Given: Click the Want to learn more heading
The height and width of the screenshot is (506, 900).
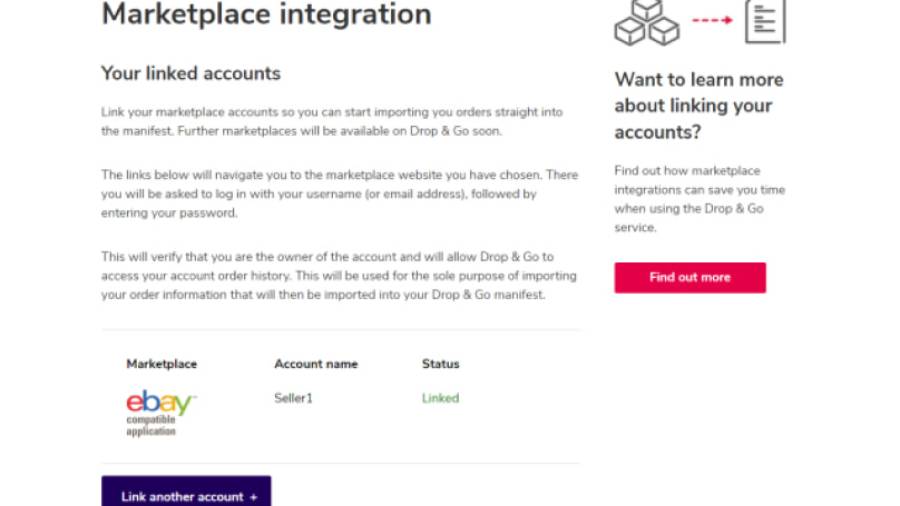Looking at the screenshot, I should (699, 106).
